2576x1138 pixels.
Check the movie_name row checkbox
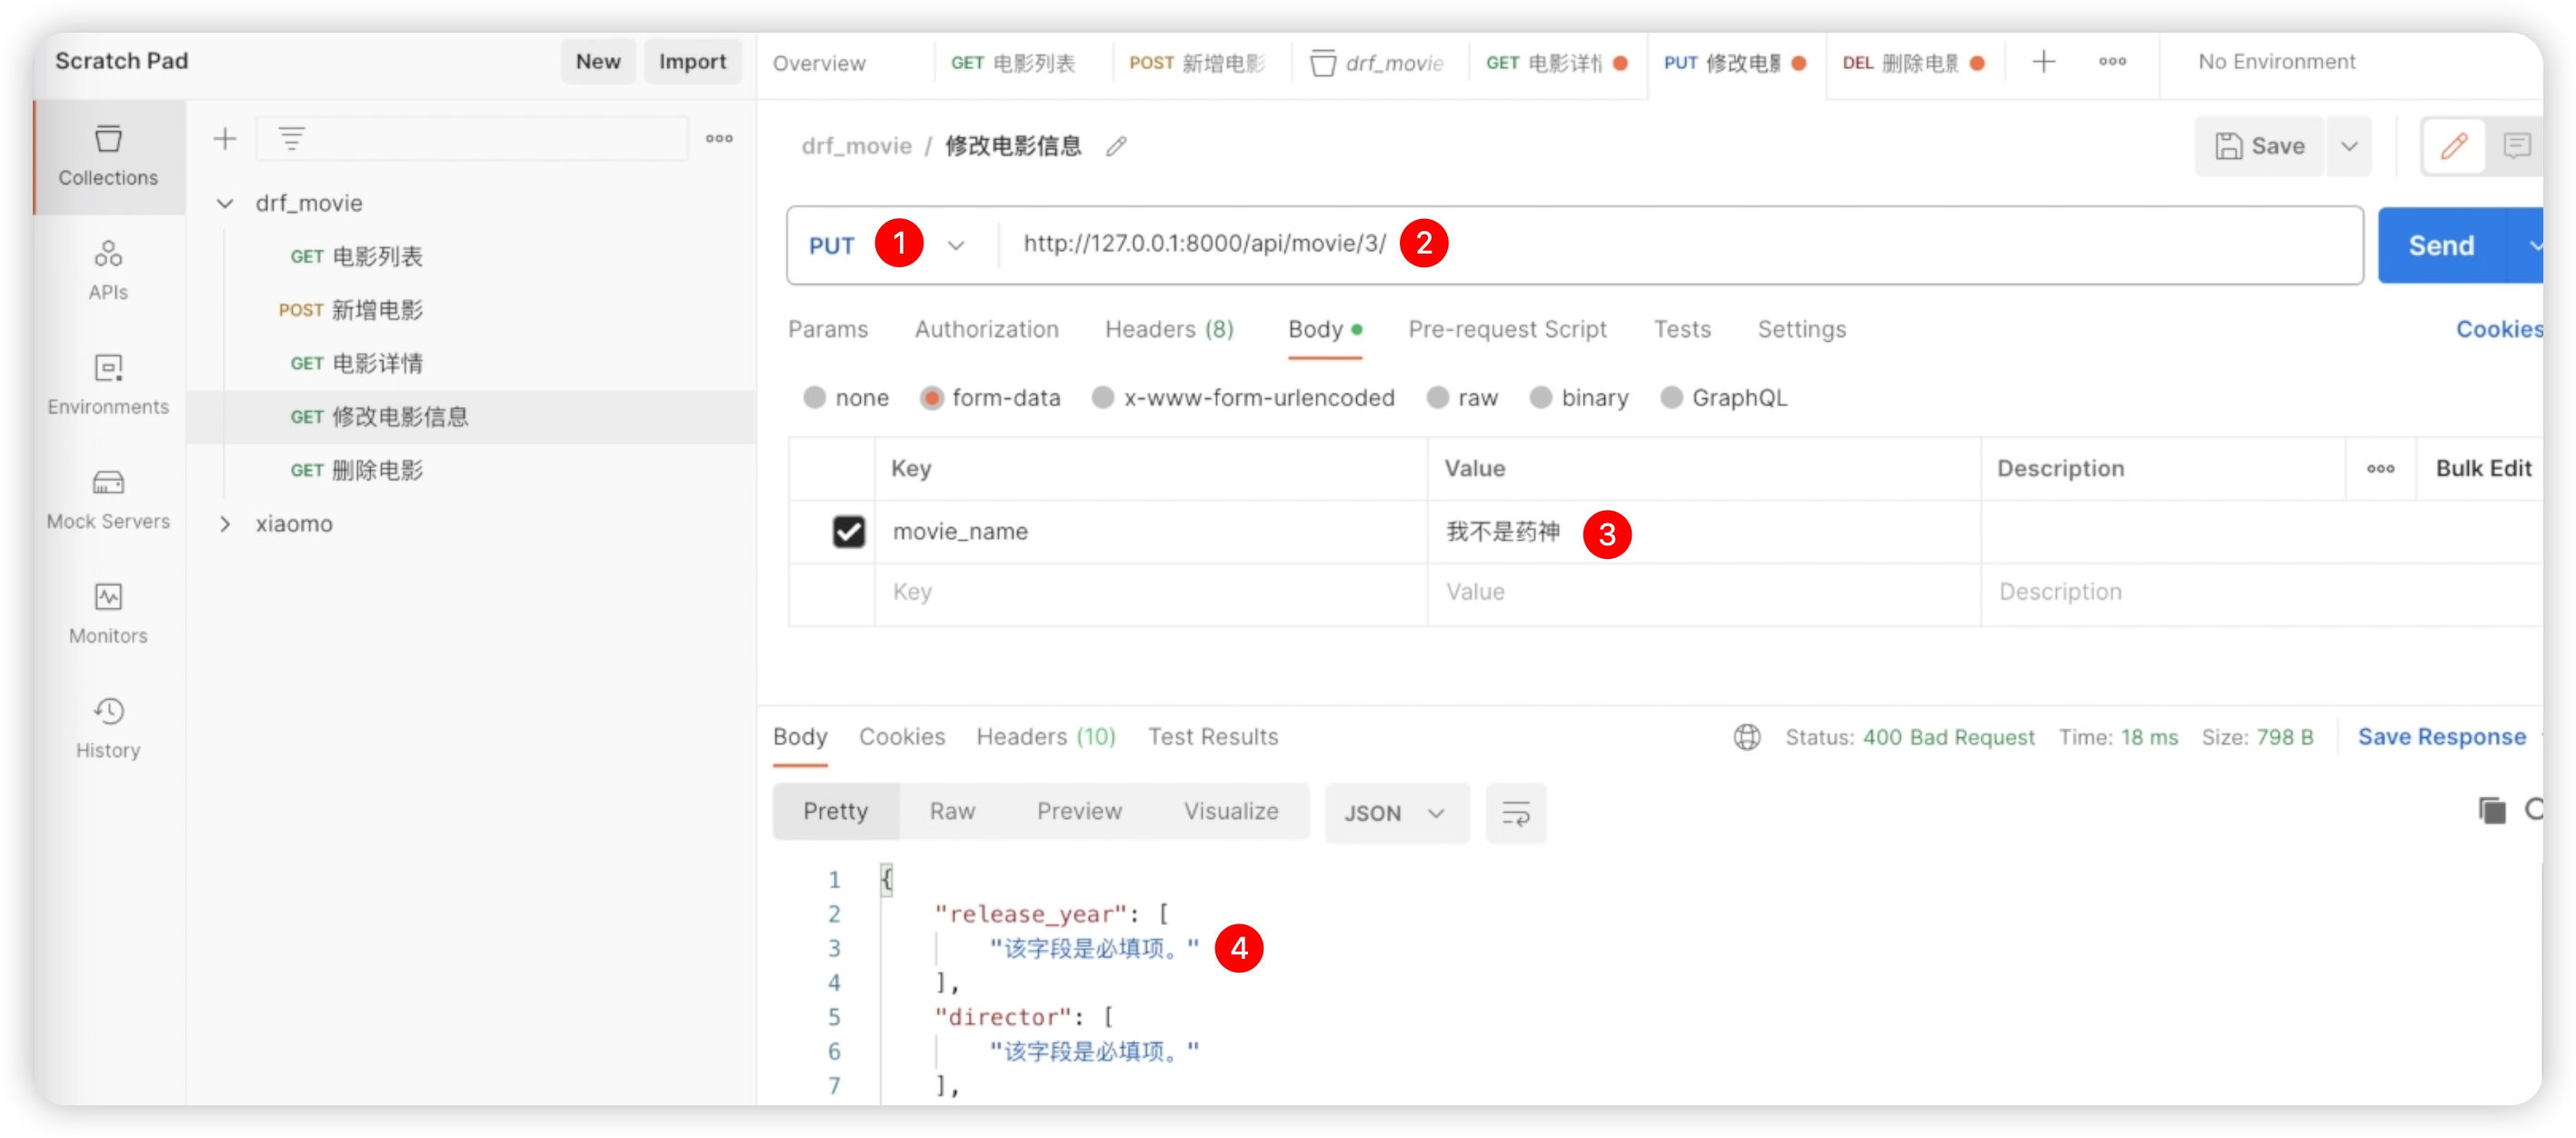point(848,531)
